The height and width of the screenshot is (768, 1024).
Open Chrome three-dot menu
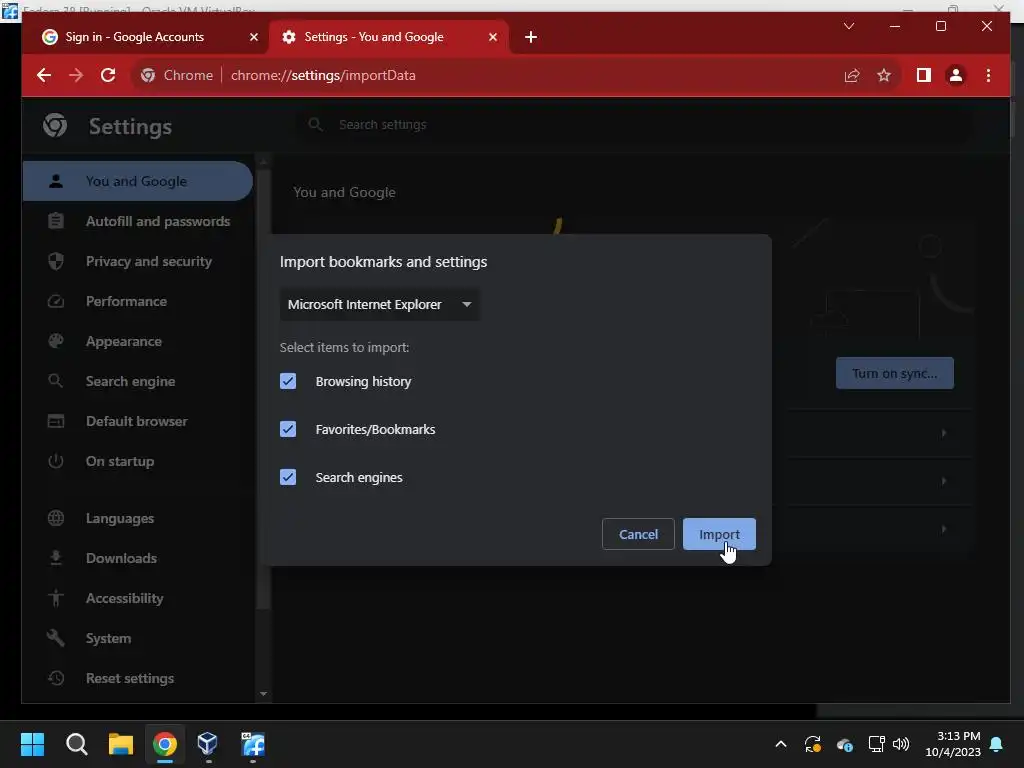pos(988,75)
